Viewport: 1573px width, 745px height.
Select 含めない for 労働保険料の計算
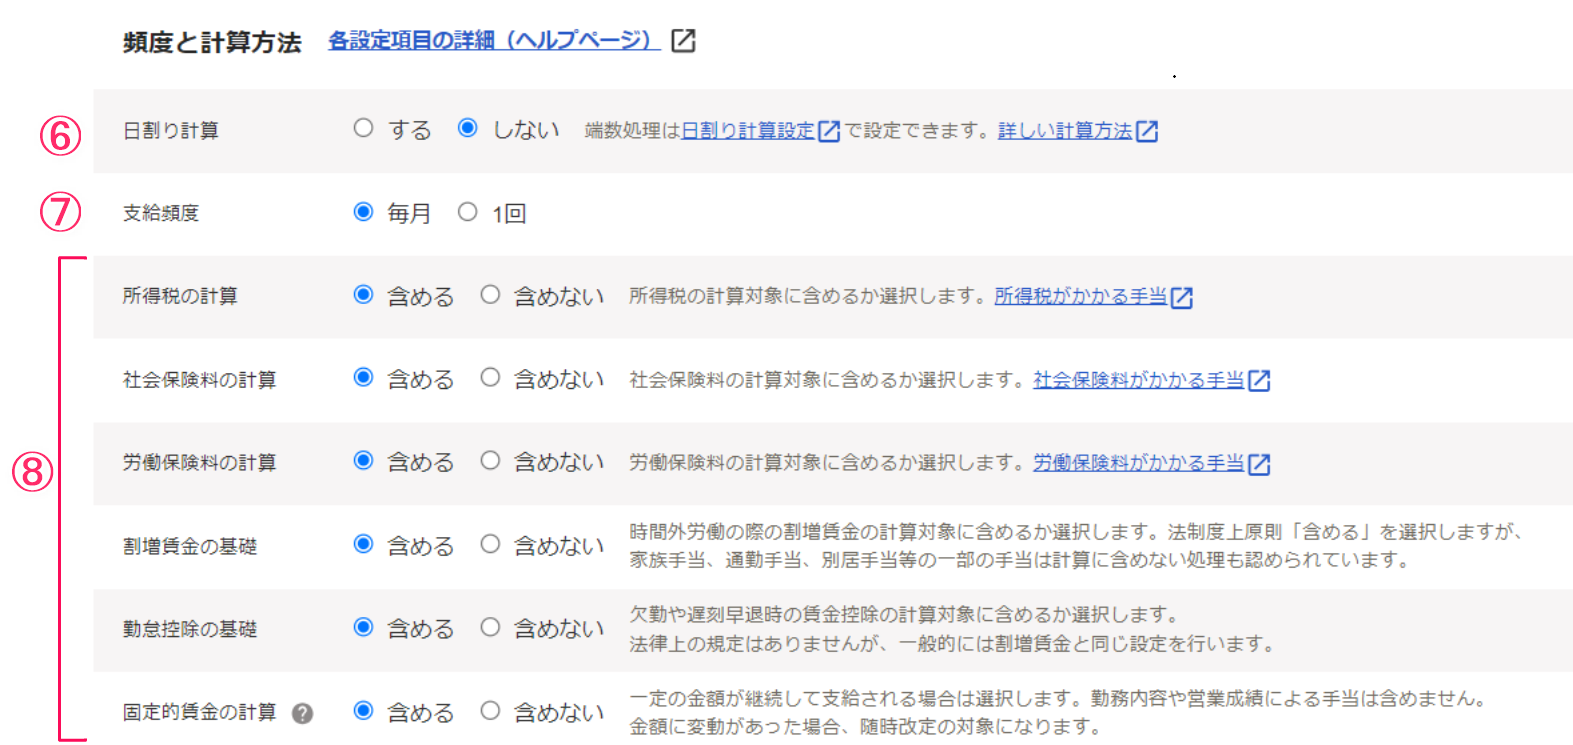click(490, 460)
